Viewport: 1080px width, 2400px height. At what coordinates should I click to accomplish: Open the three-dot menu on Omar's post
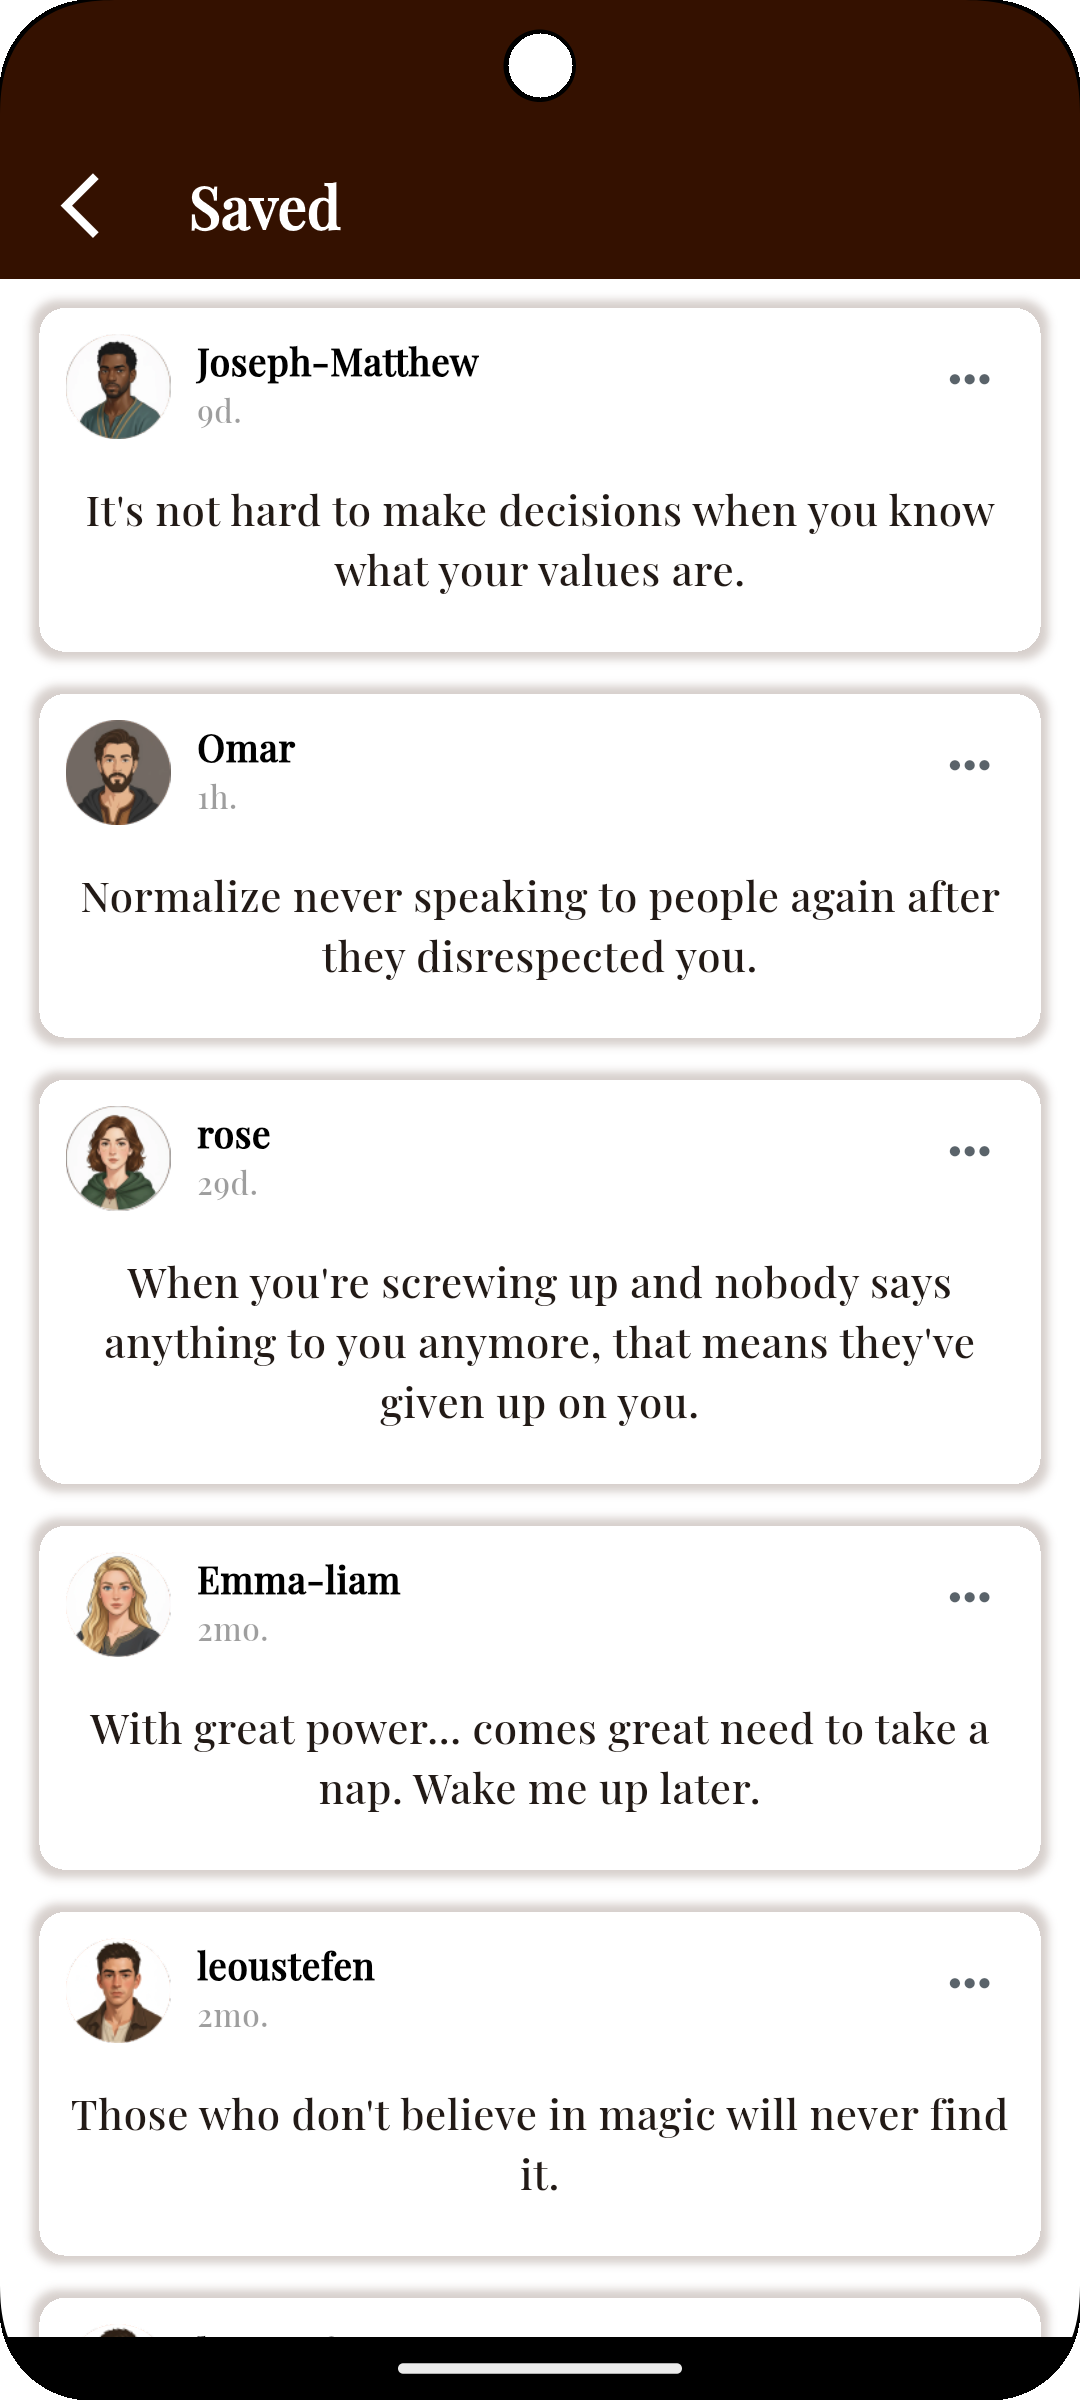coord(968,764)
